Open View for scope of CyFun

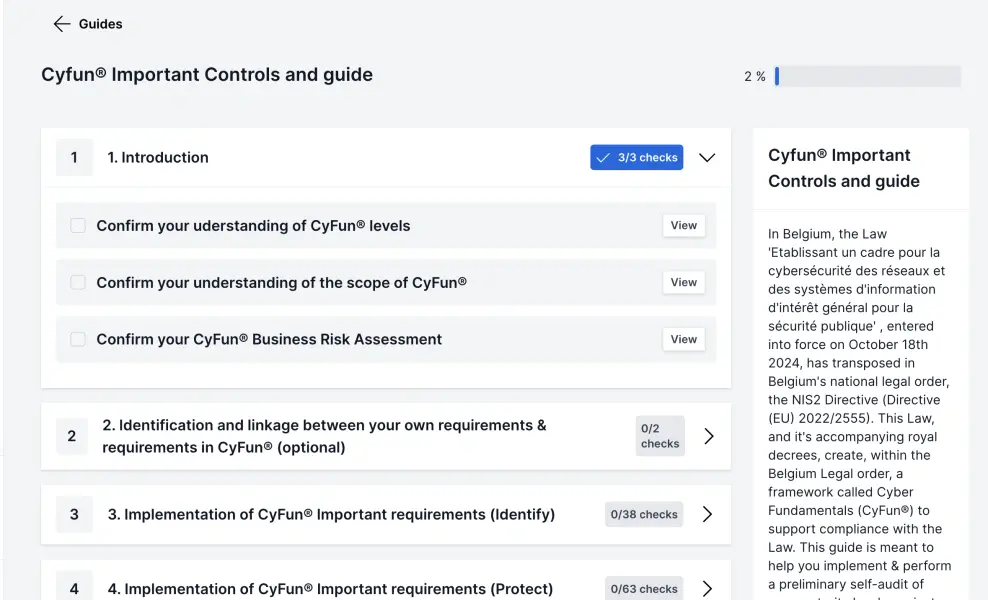pos(684,283)
